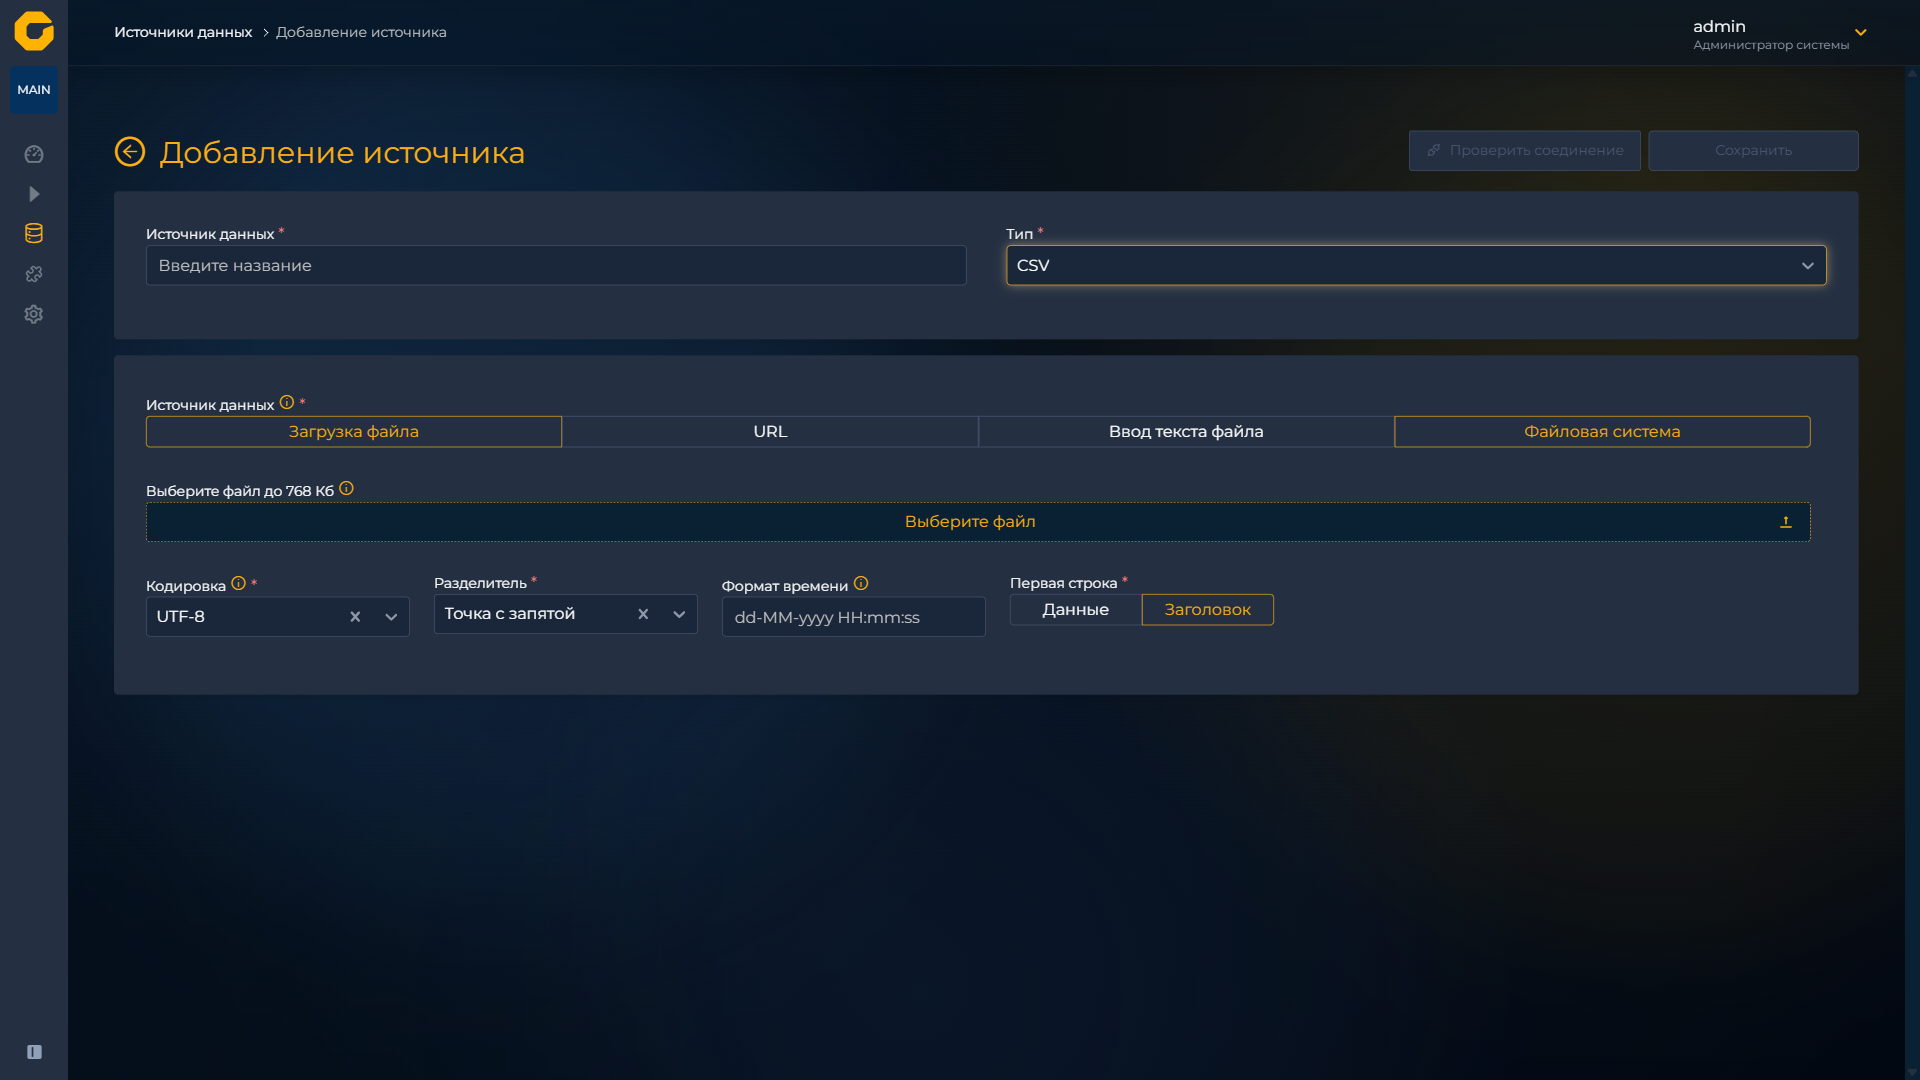Select Ввод текста файла source option
The image size is (1920, 1080).
(x=1186, y=432)
